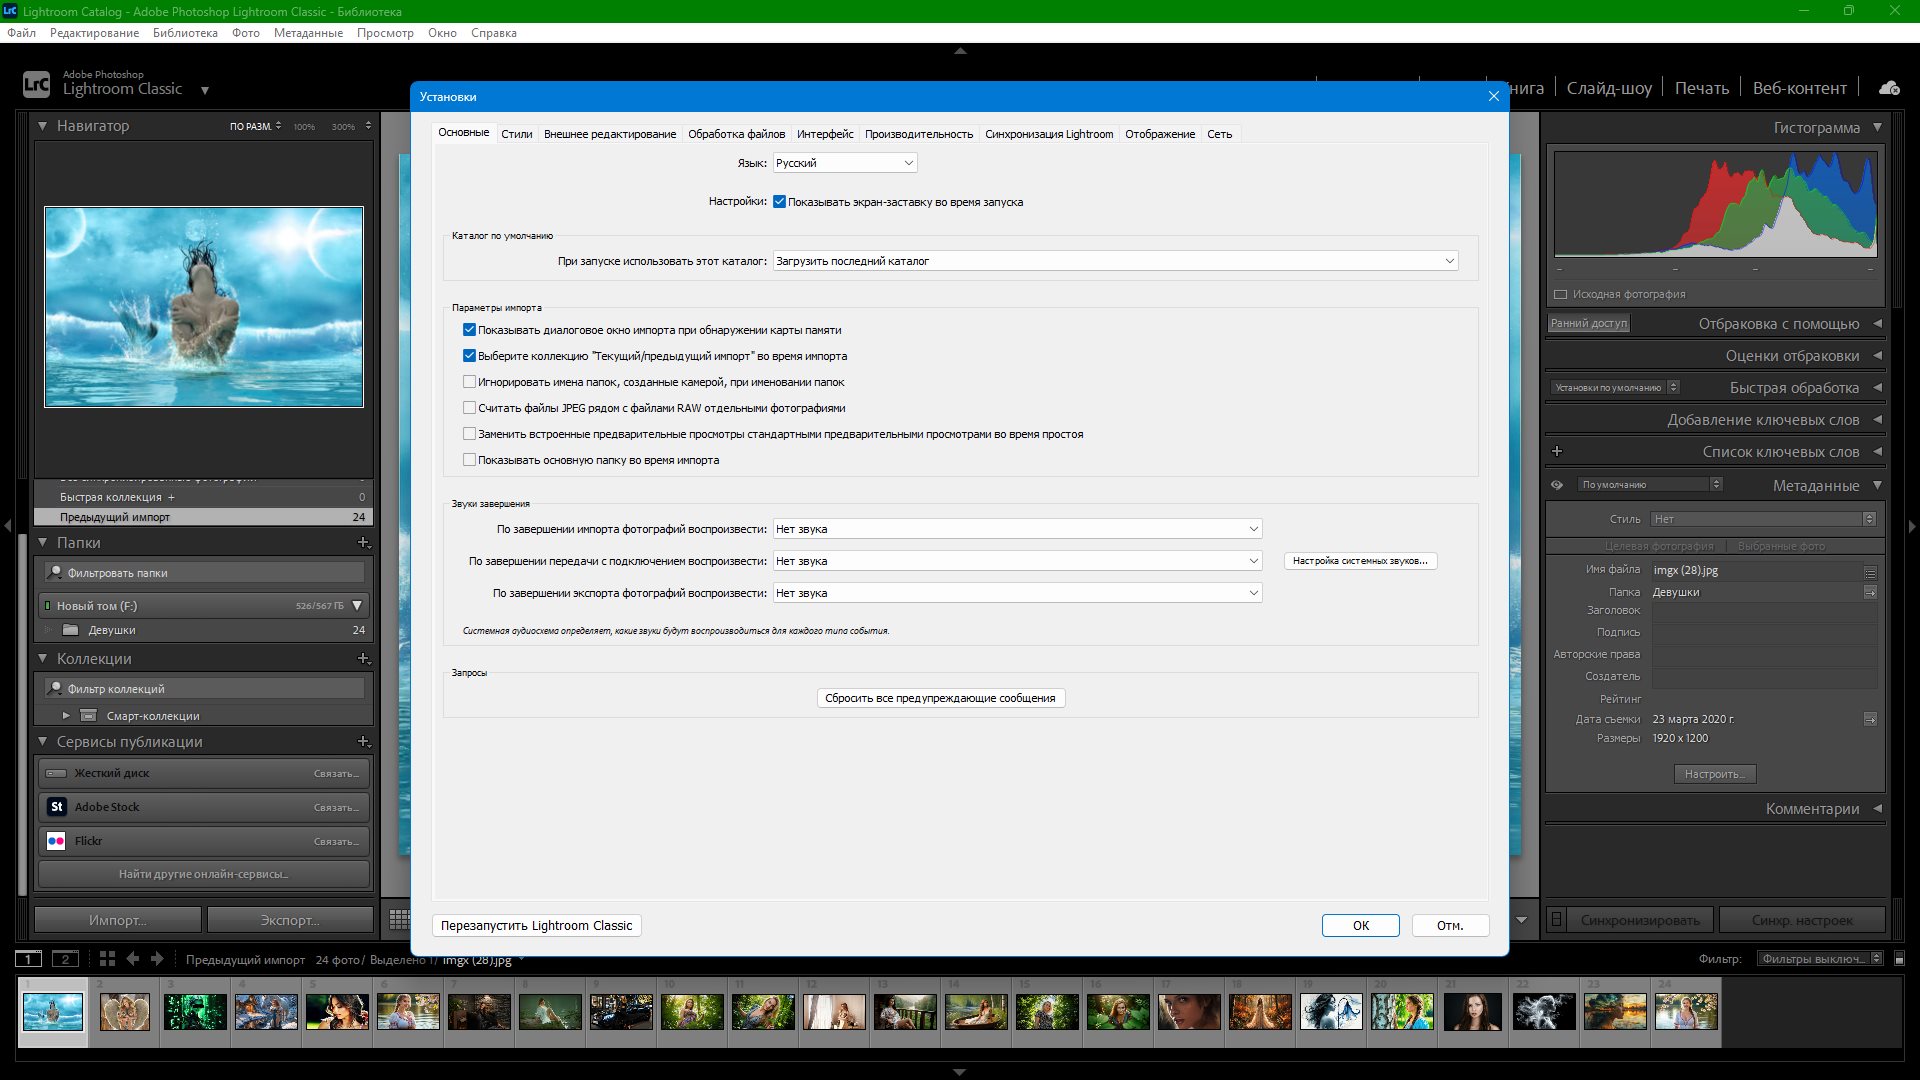Click the Adobe Stock service icon

[57, 807]
